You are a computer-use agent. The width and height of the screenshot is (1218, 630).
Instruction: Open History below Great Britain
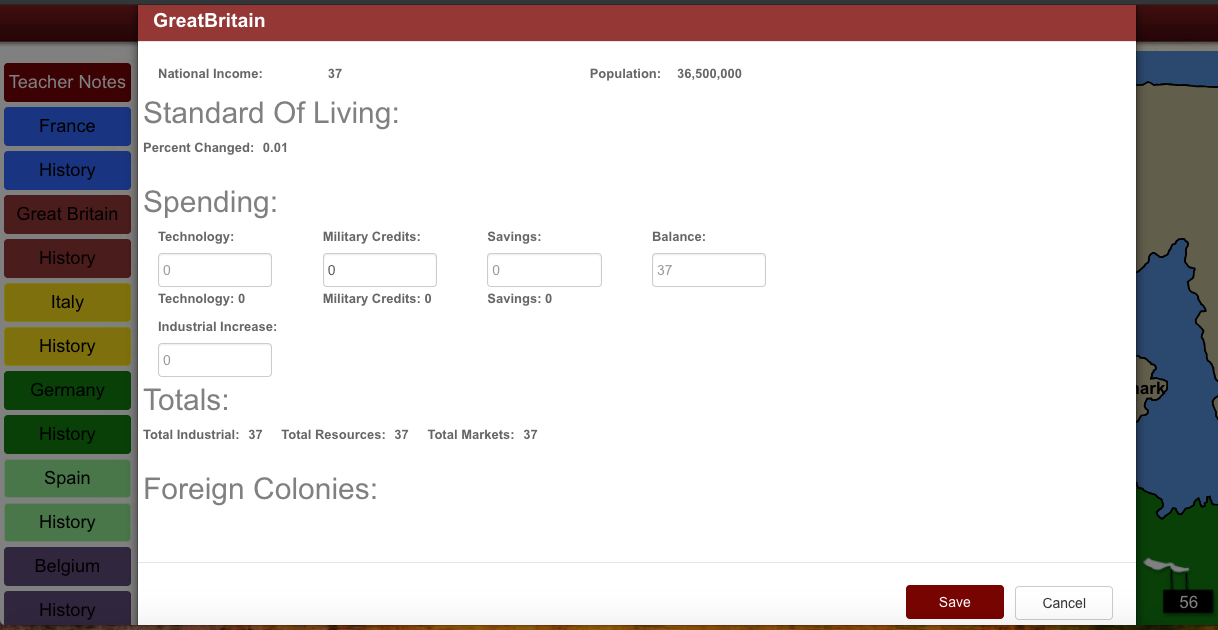click(67, 258)
